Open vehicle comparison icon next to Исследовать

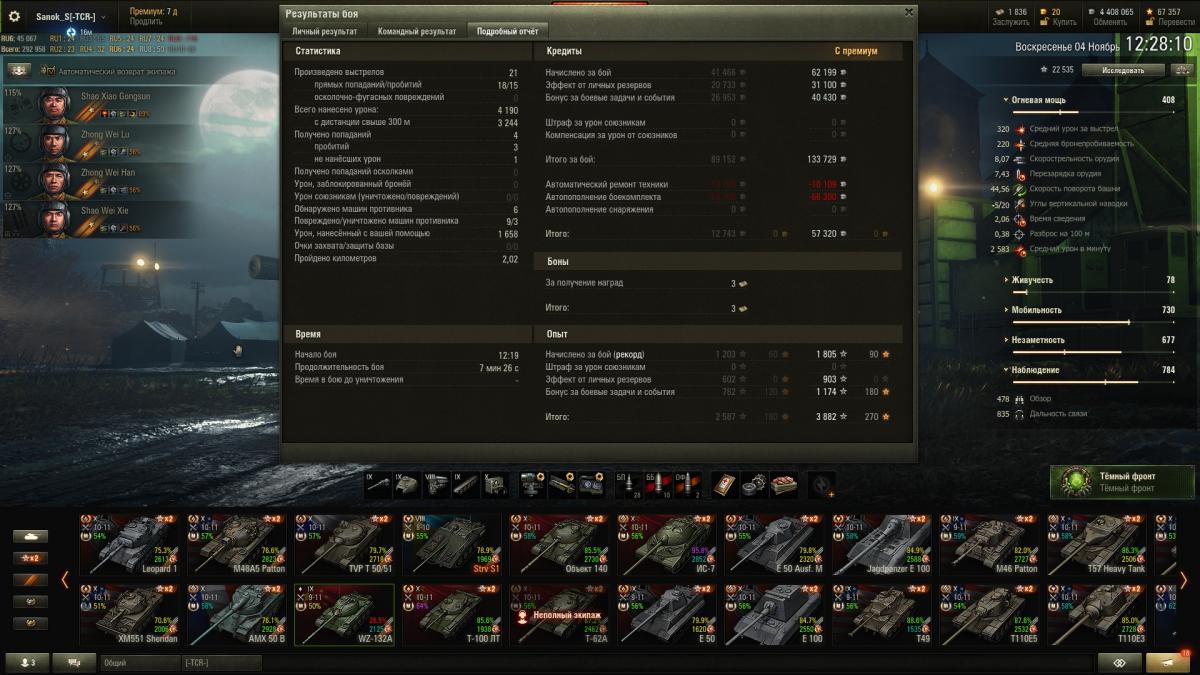[x=1182, y=70]
